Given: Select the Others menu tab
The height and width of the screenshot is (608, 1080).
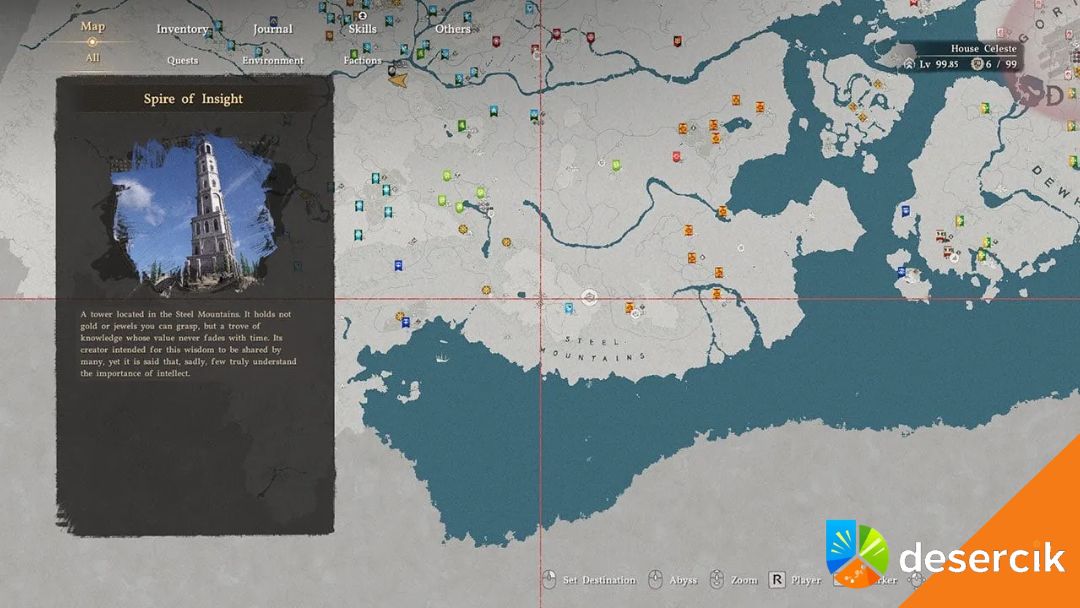Looking at the screenshot, I should pos(452,29).
